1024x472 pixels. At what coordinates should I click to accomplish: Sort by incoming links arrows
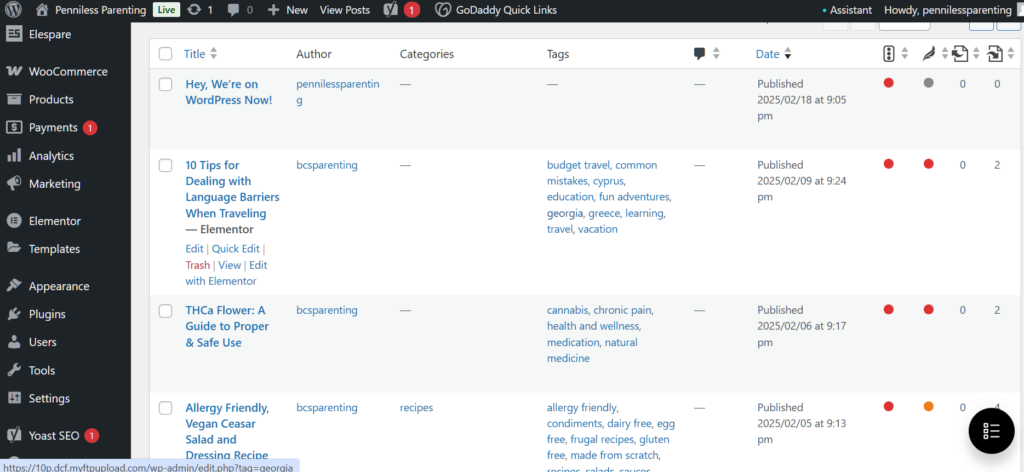1011,54
